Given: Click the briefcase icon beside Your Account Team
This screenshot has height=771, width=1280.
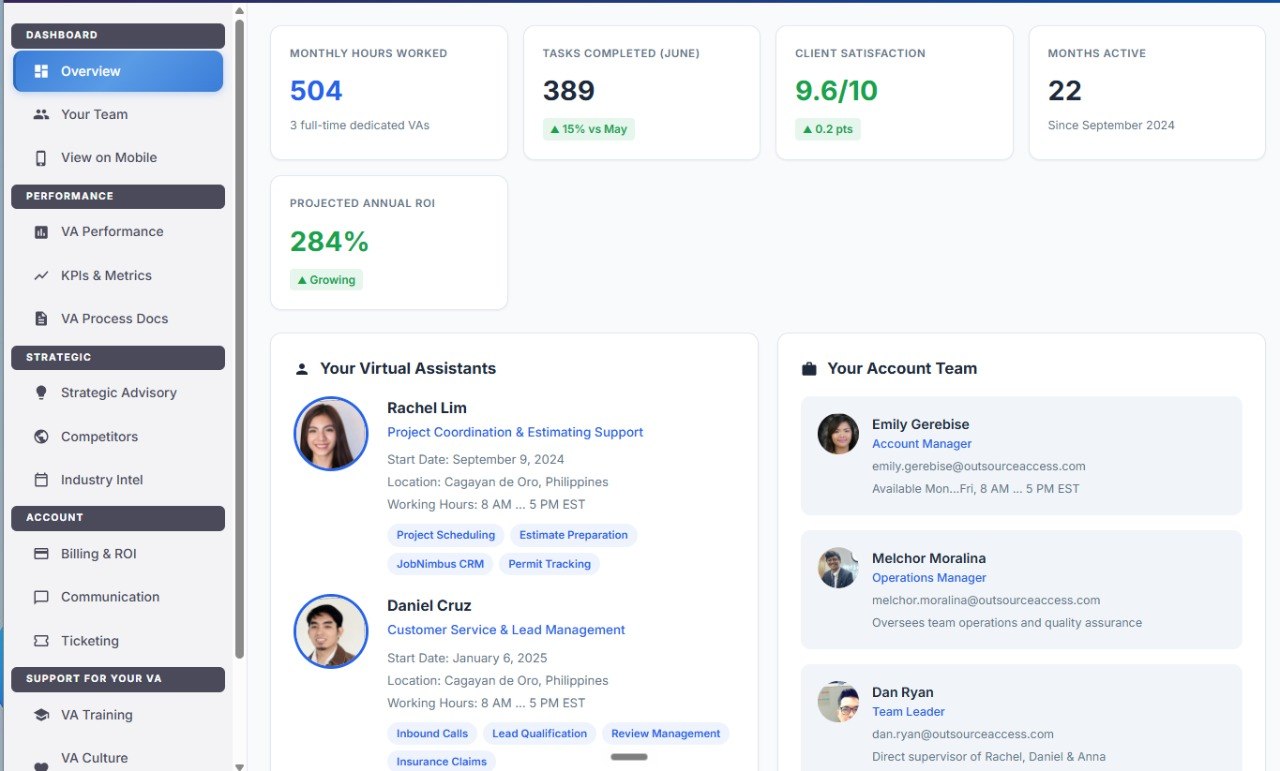Looking at the screenshot, I should (x=809, y=369).
